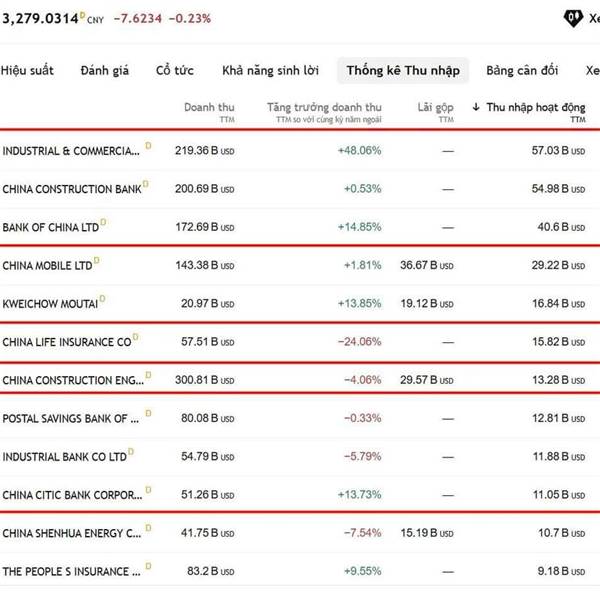Select gross profit 19.12 B USD
Image resolution: width=600 pixels, height=600 pixels.
pyautogui.click(x=427, y=304)
